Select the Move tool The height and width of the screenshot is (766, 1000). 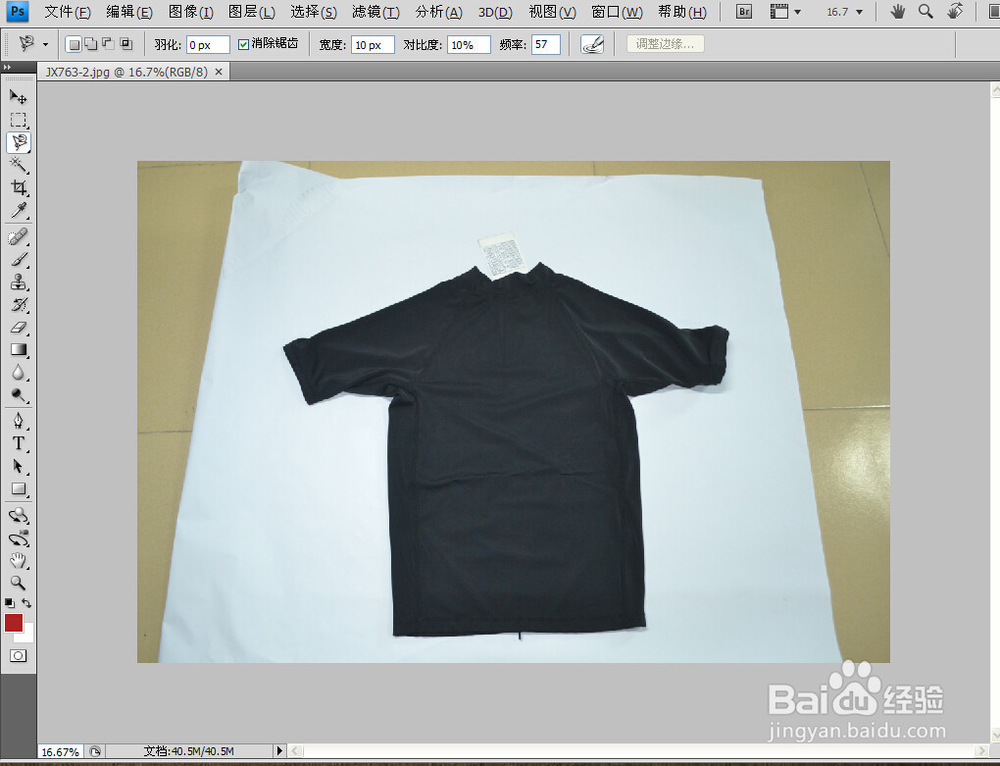(18, 97)
